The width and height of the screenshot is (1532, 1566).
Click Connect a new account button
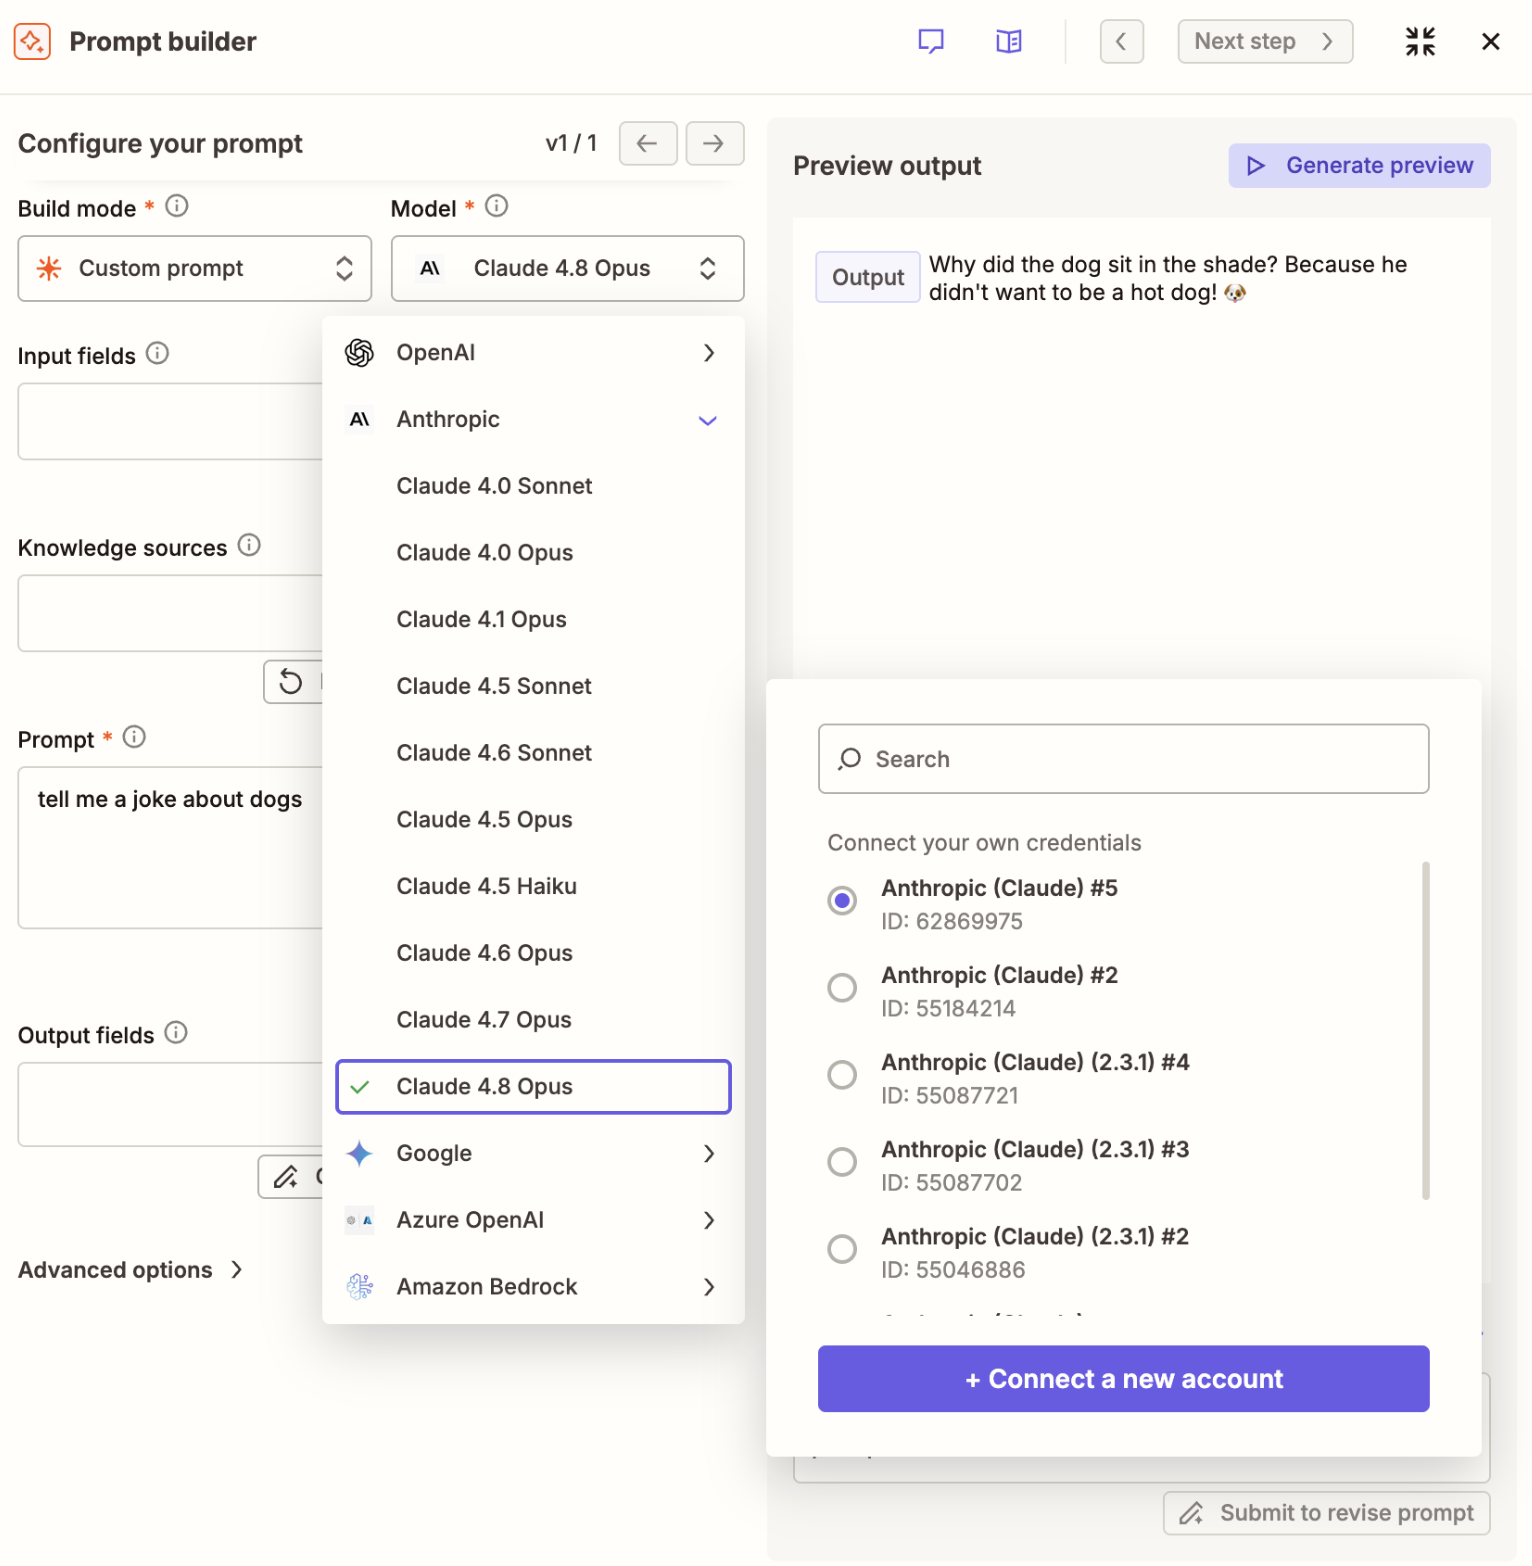click(1123, 1379)
